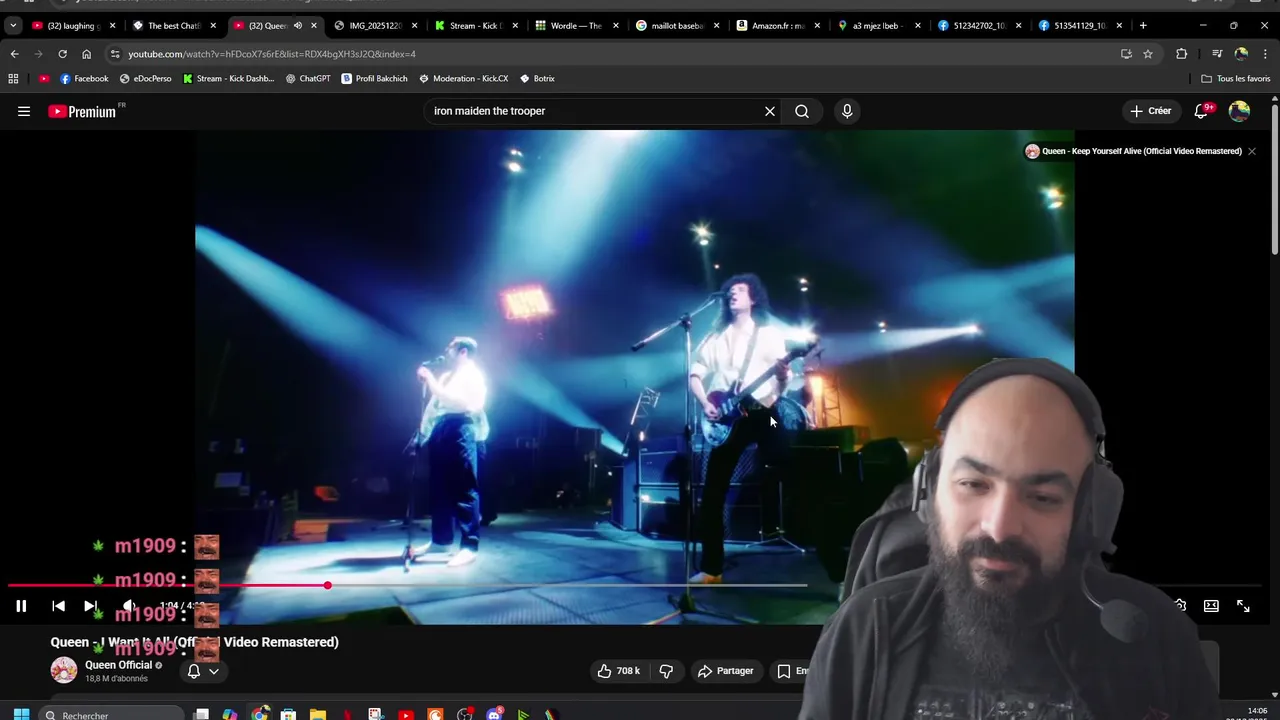Viewport: 1280px width, 720px height.
Task: Open the red YouTube taskbar icon
Action: (405, 714)
